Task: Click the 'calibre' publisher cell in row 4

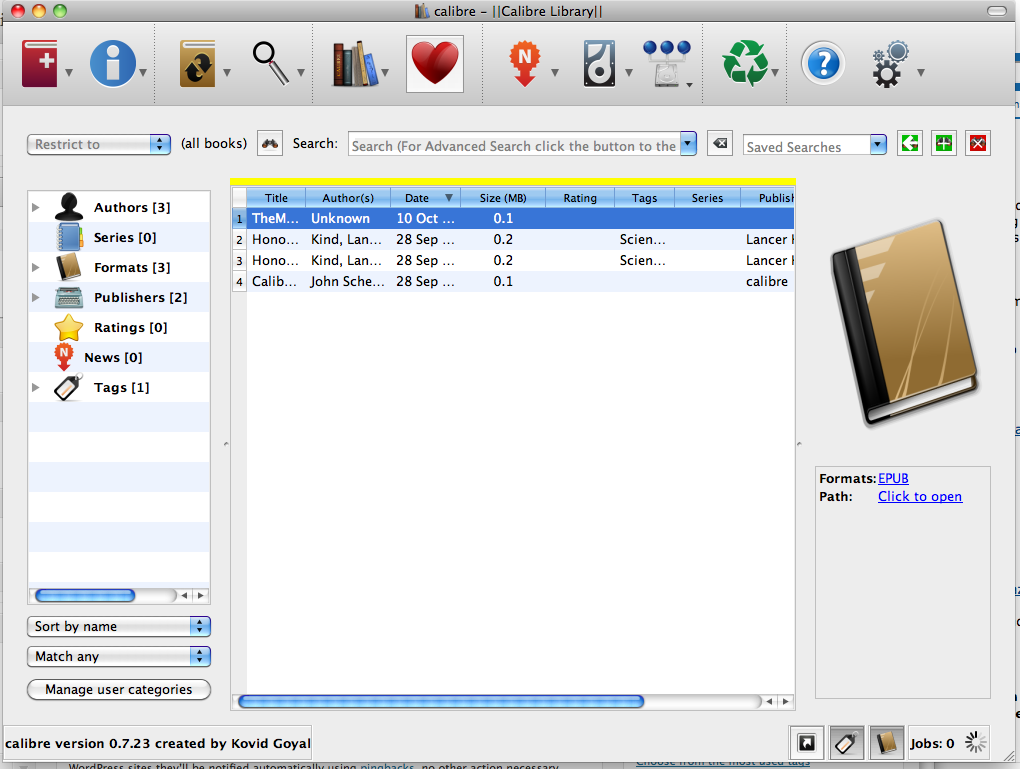Action: point(767,282)
